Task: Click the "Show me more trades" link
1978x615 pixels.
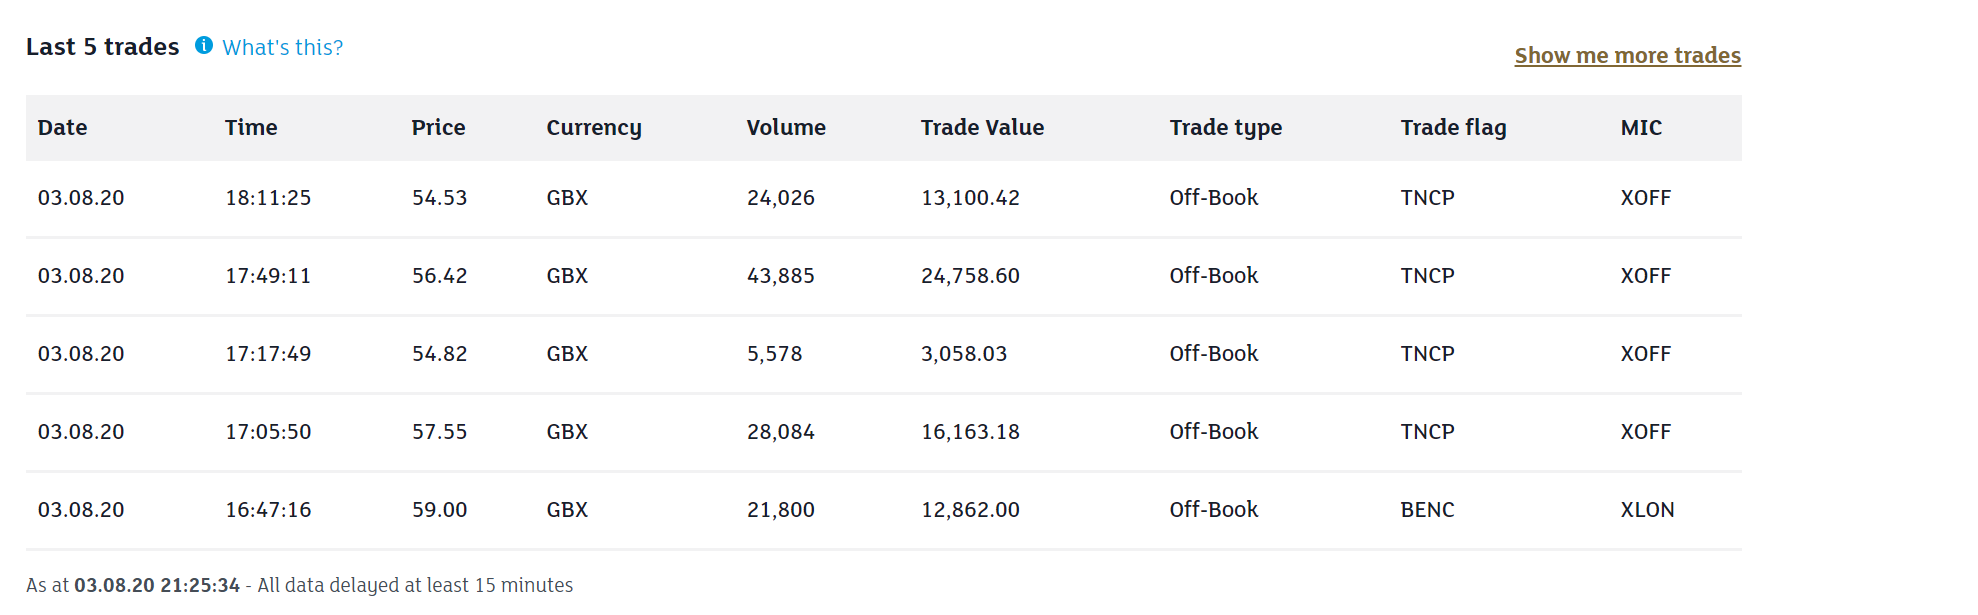Action: click(1627, 55)
